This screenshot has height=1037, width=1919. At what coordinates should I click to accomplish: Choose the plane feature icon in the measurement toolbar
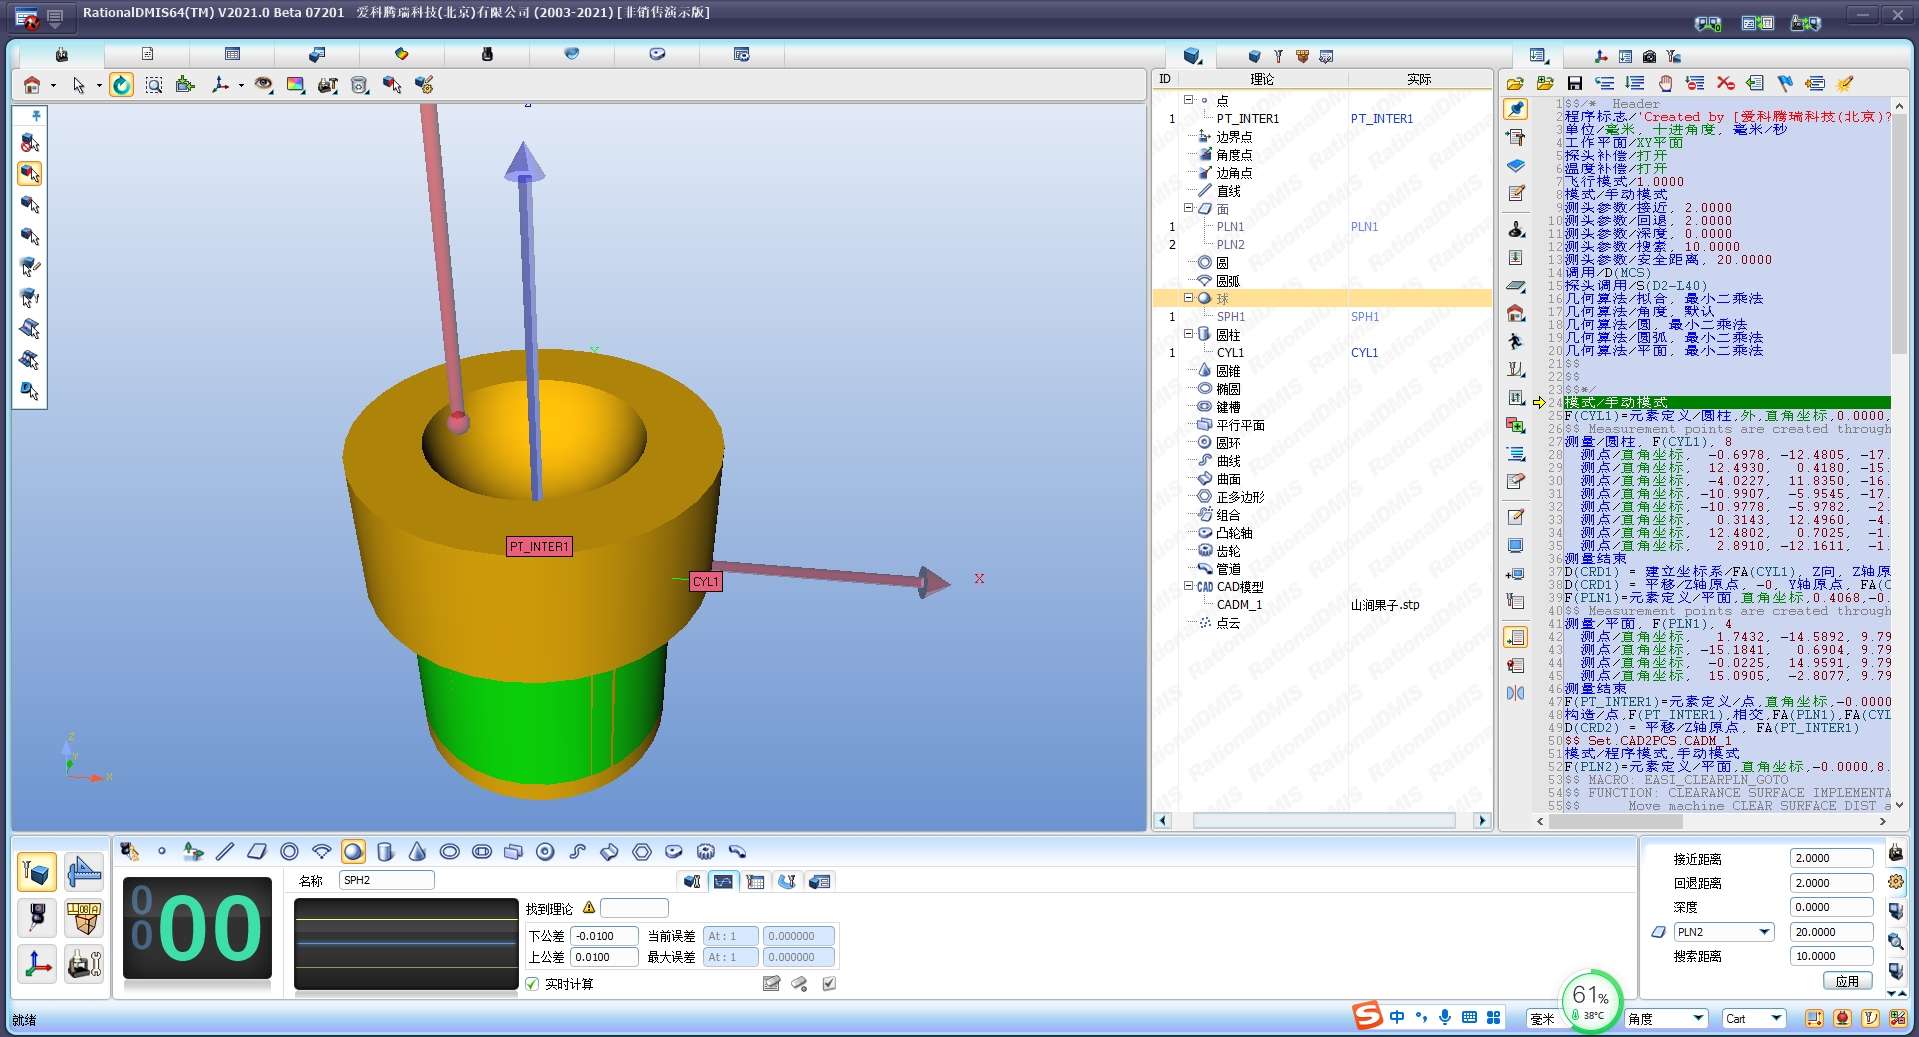click(257, 852)
